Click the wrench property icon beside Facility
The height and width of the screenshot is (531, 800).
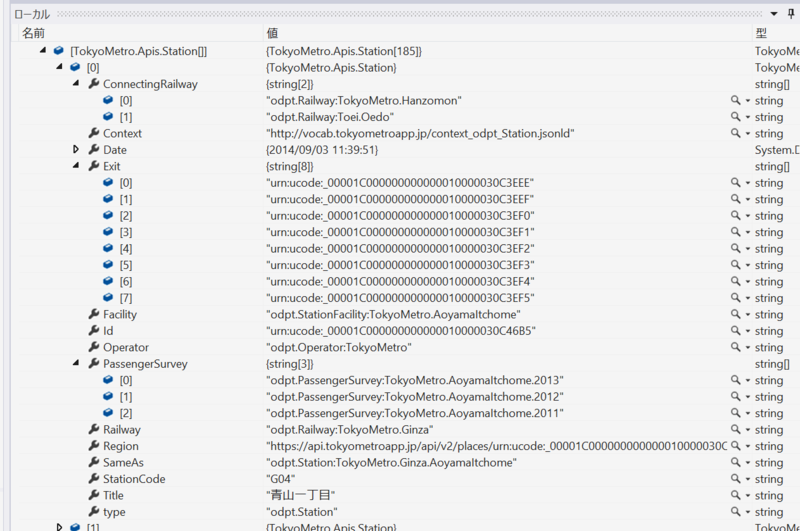(94, 314)
